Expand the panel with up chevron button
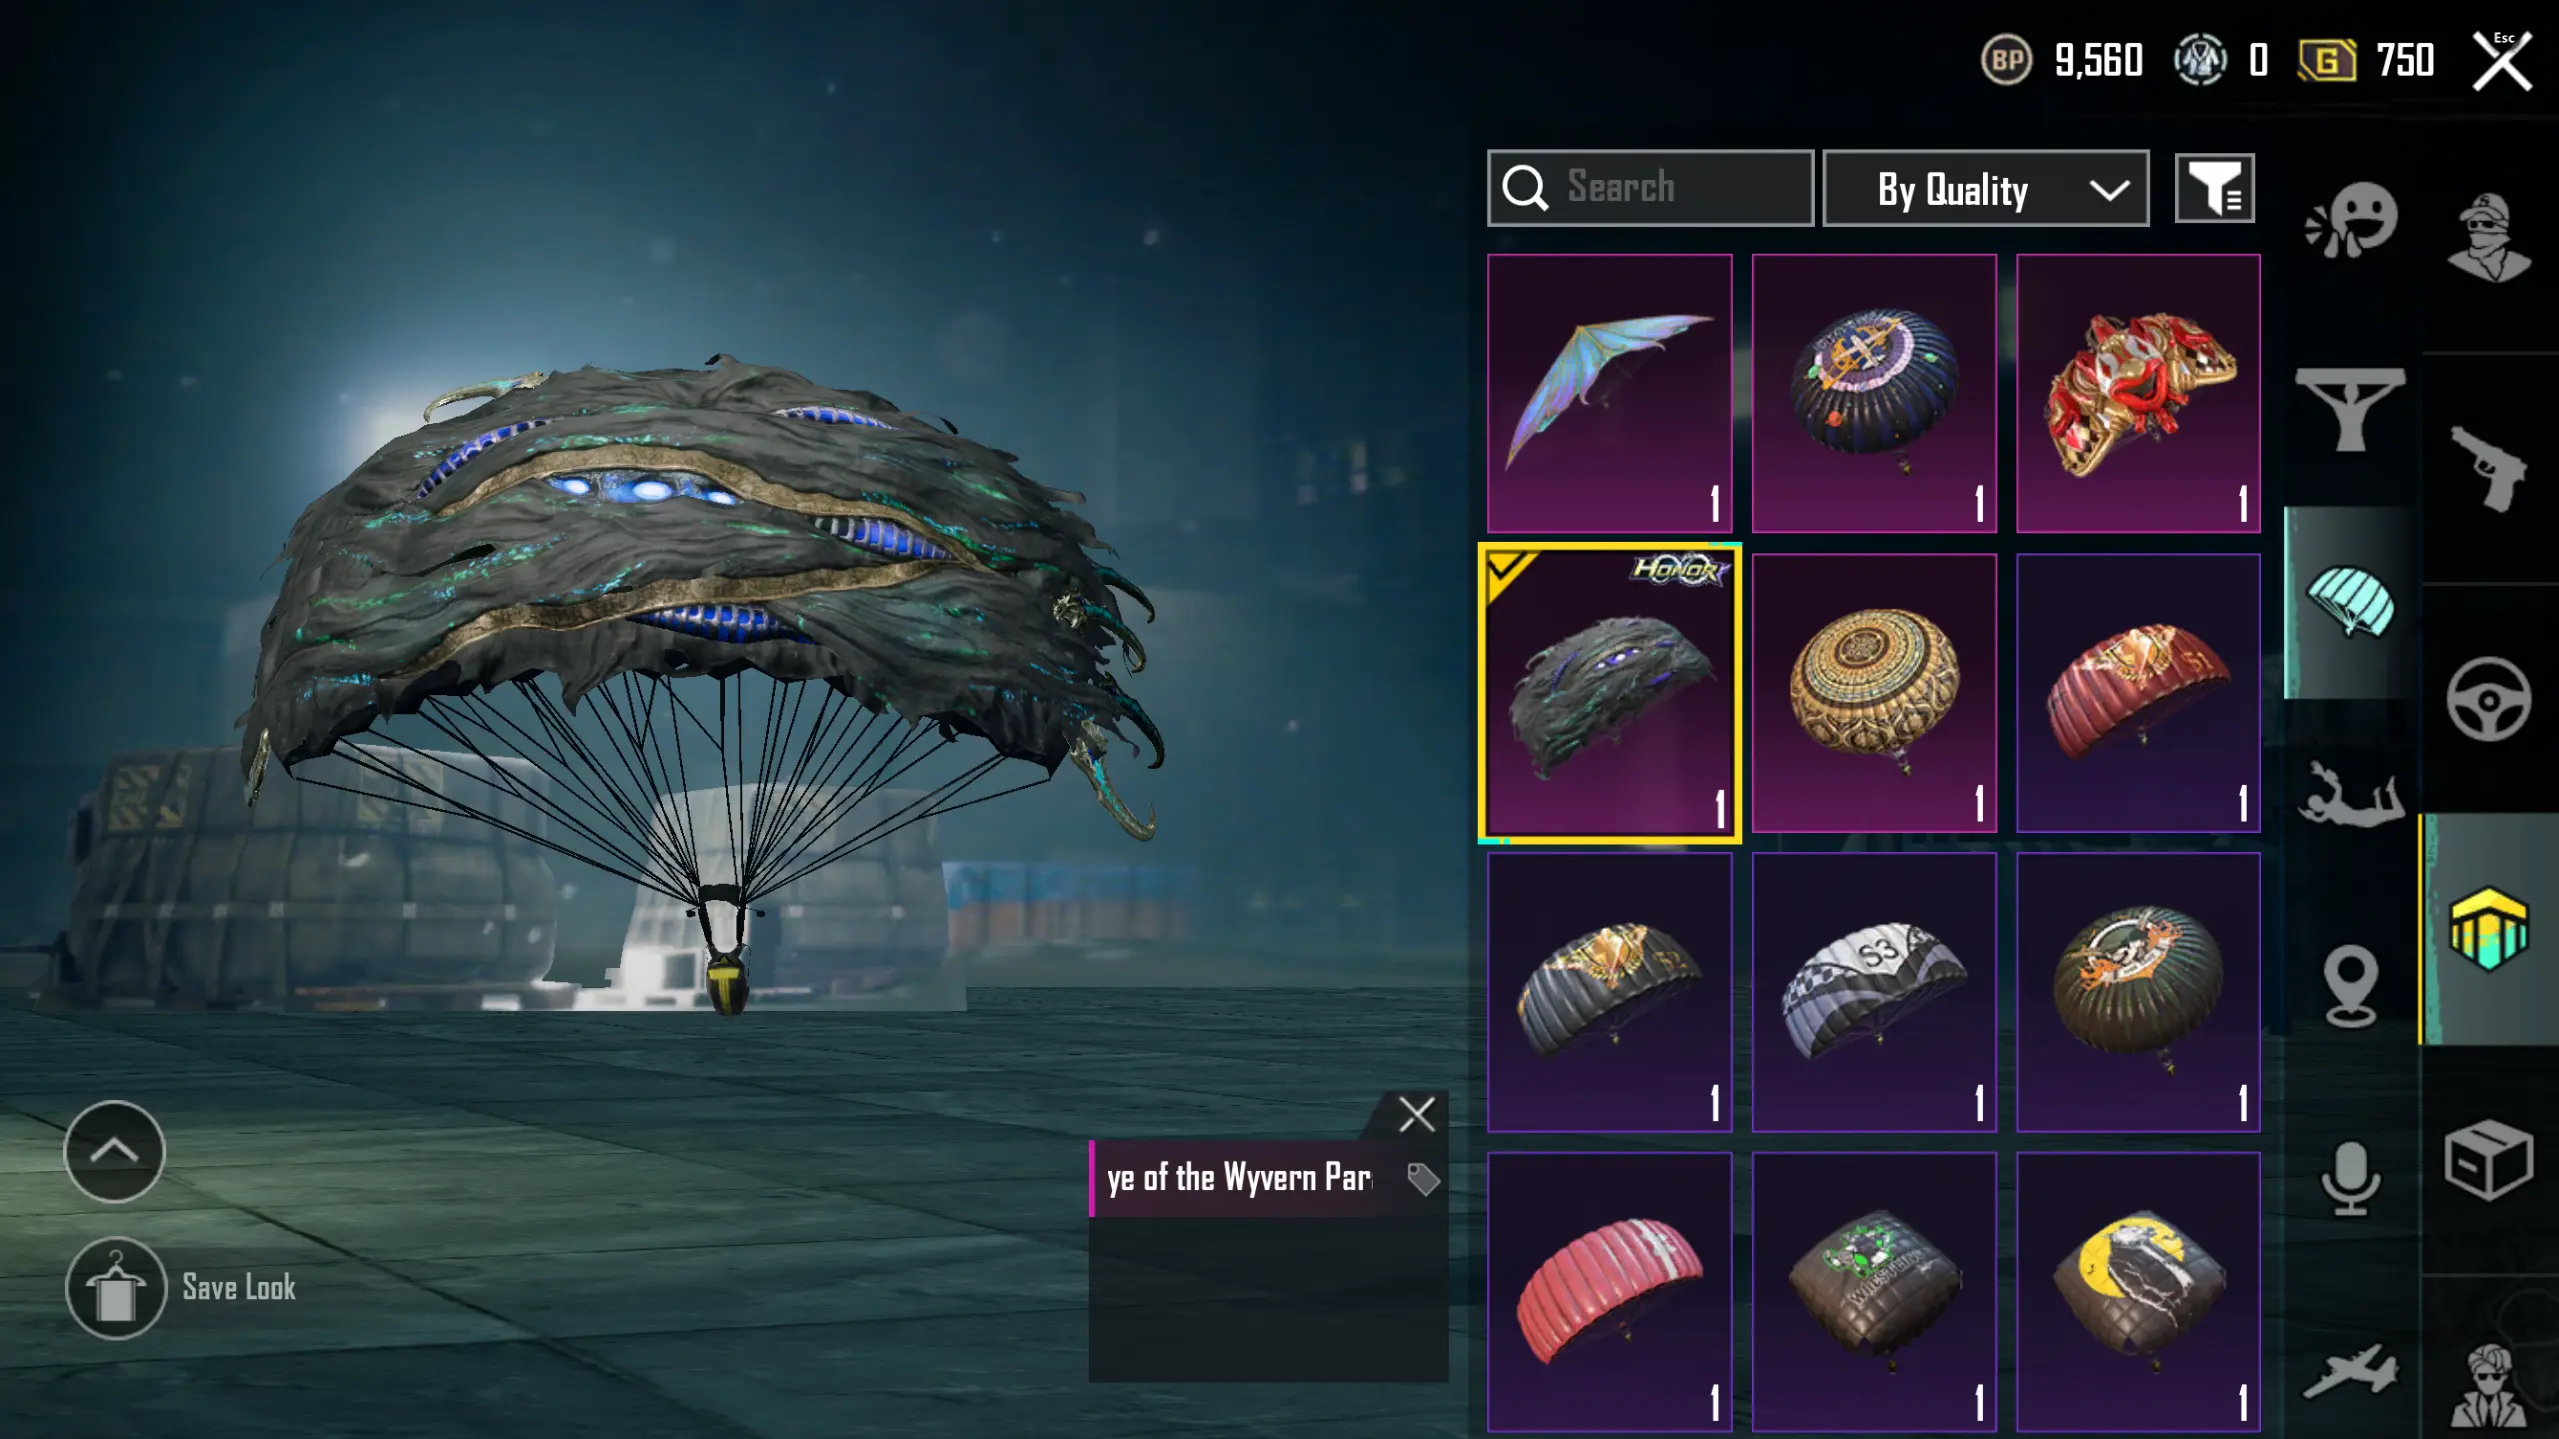Viewport: 2559px width, 1439px height. 114,1151
